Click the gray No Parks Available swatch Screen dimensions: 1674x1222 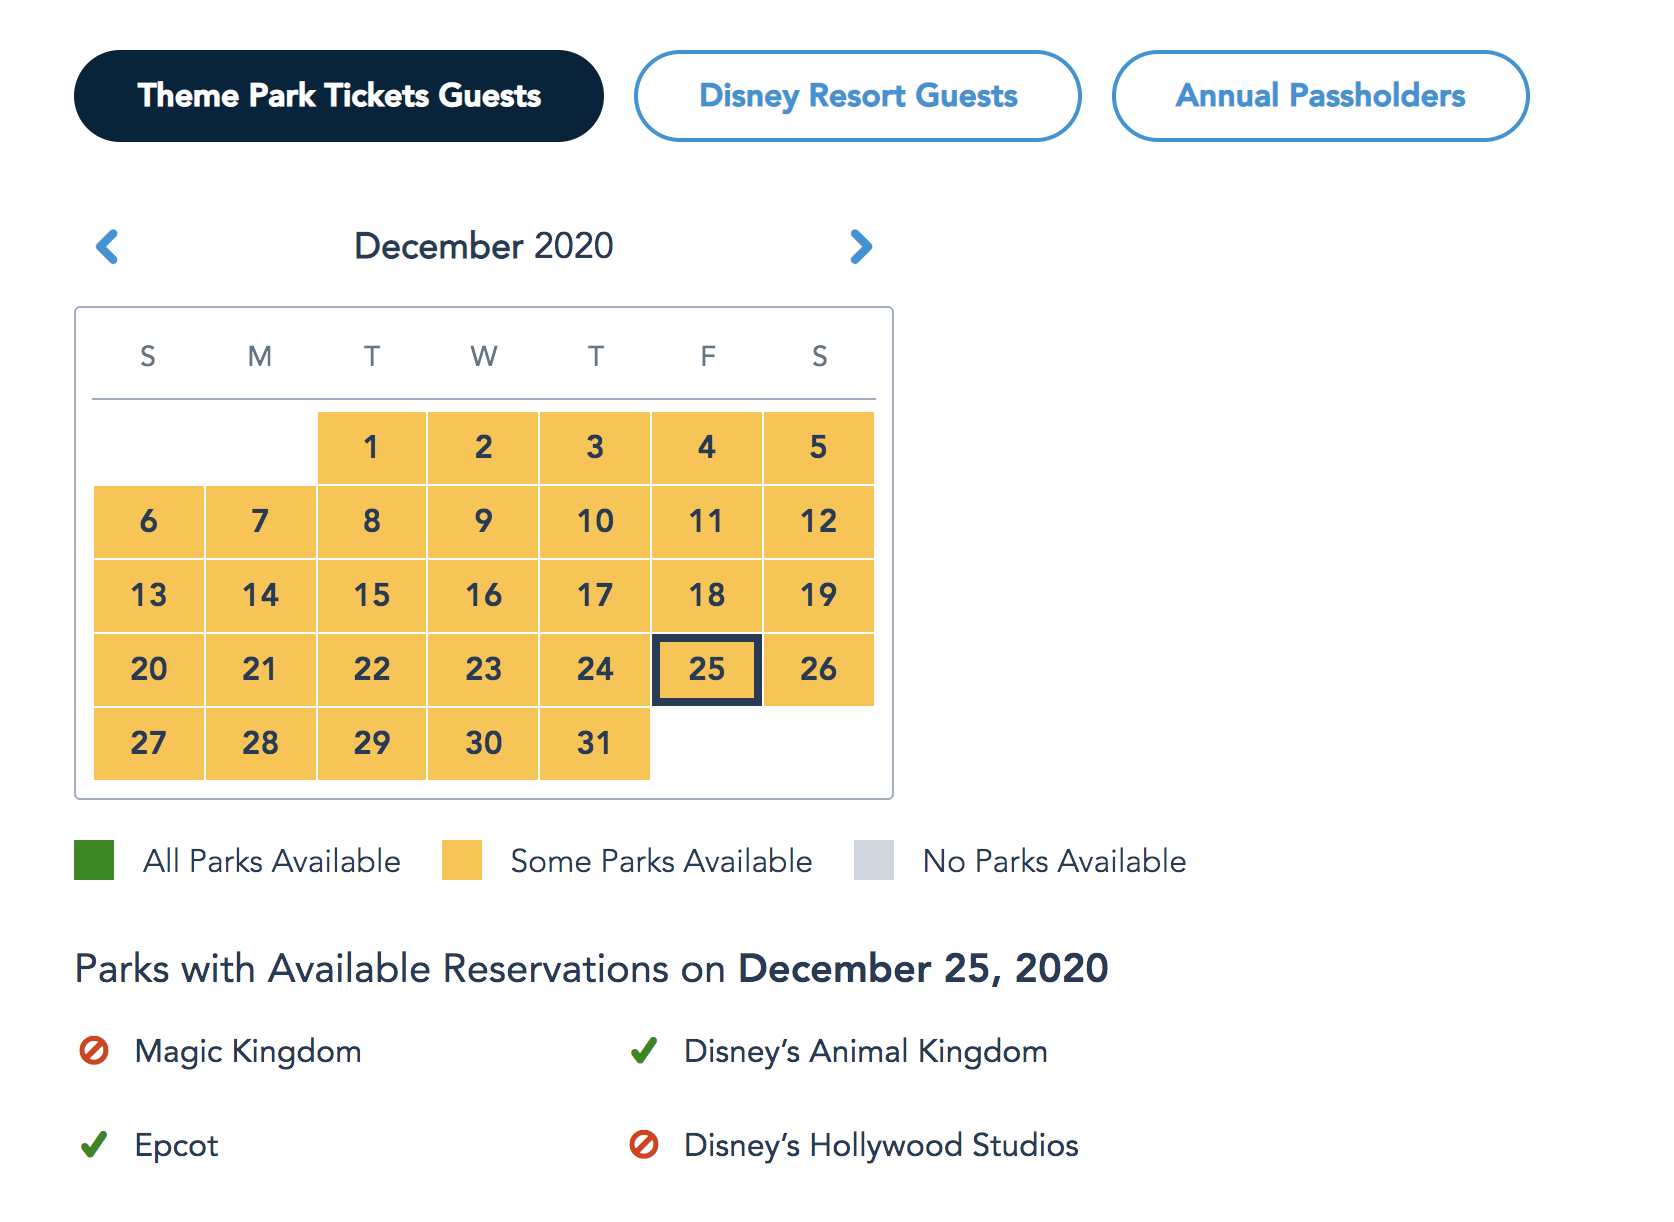[x=874, y=861]
